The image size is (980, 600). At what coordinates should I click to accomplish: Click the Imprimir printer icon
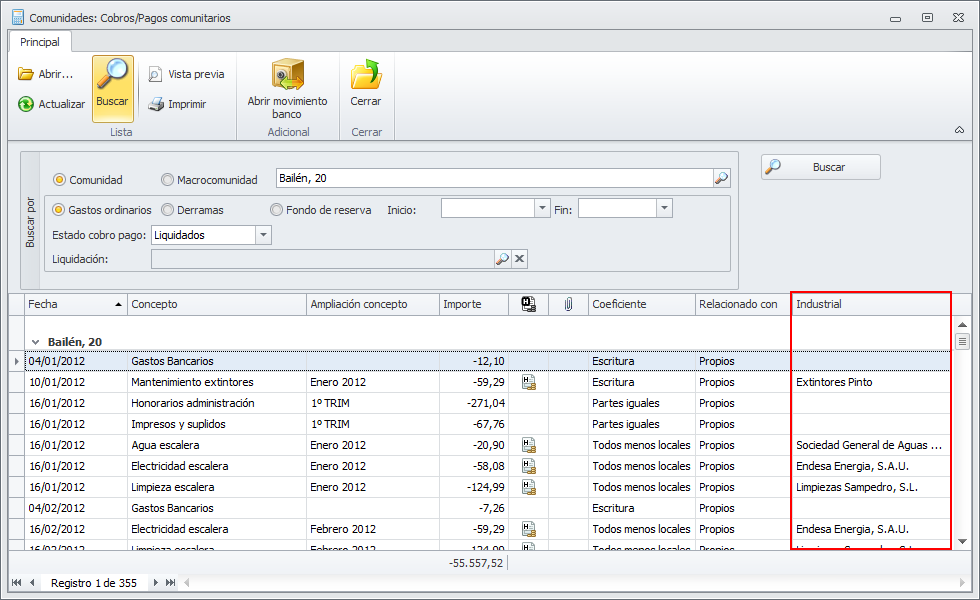pyautogui.click(x=156, y=104)
